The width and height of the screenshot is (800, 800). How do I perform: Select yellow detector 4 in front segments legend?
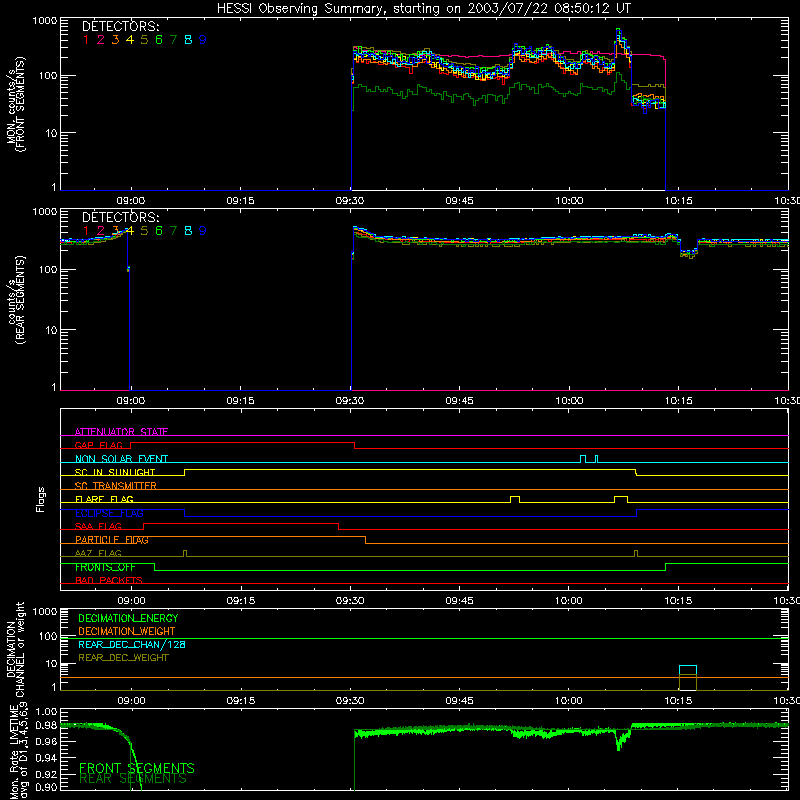[130, 40]
